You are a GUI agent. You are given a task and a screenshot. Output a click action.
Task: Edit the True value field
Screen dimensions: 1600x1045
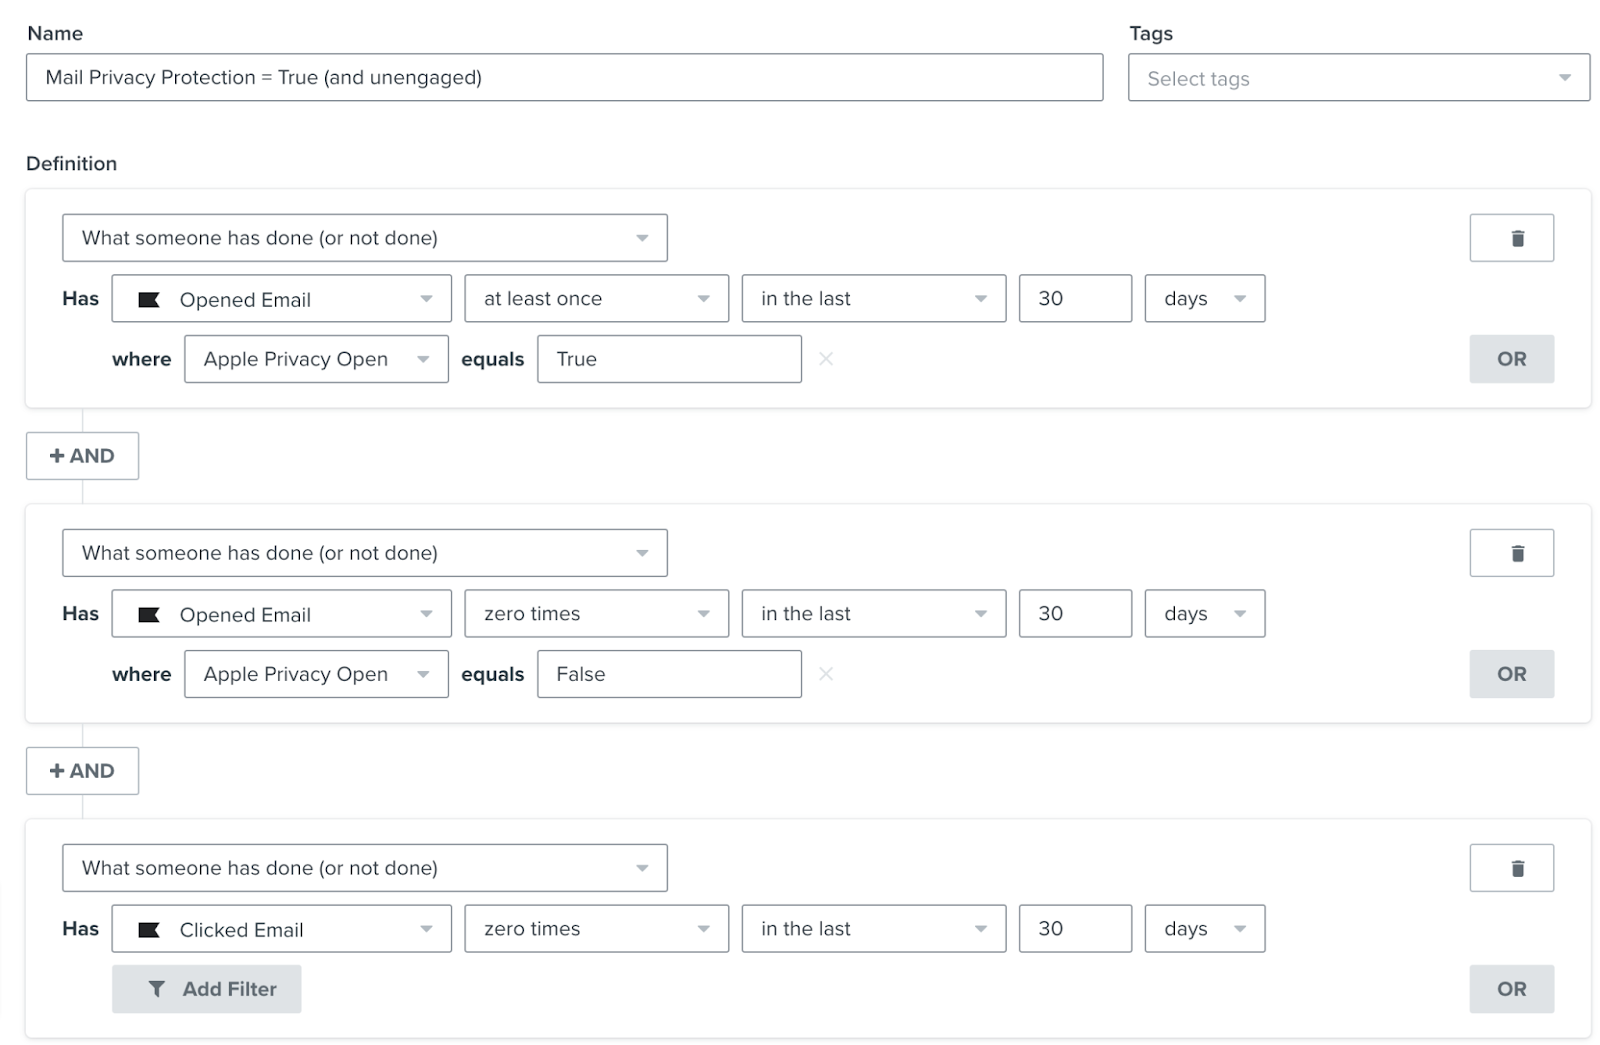click(x=669, y=359)
